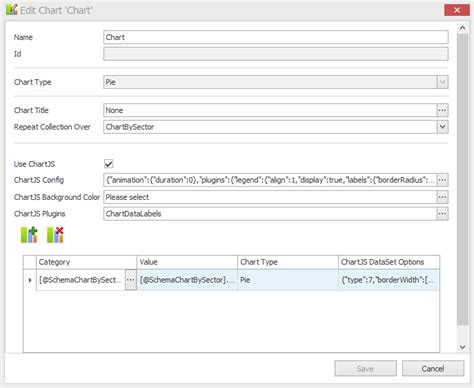
Task: Open ChartJS Background Color ellipsis picker
Action: click(442, 197)
